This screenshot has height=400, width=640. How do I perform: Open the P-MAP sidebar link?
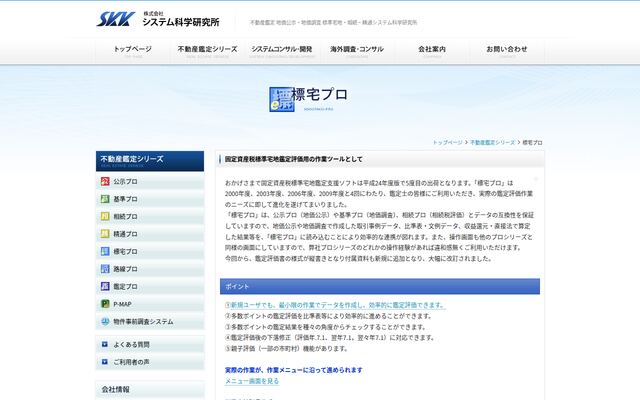150,304
